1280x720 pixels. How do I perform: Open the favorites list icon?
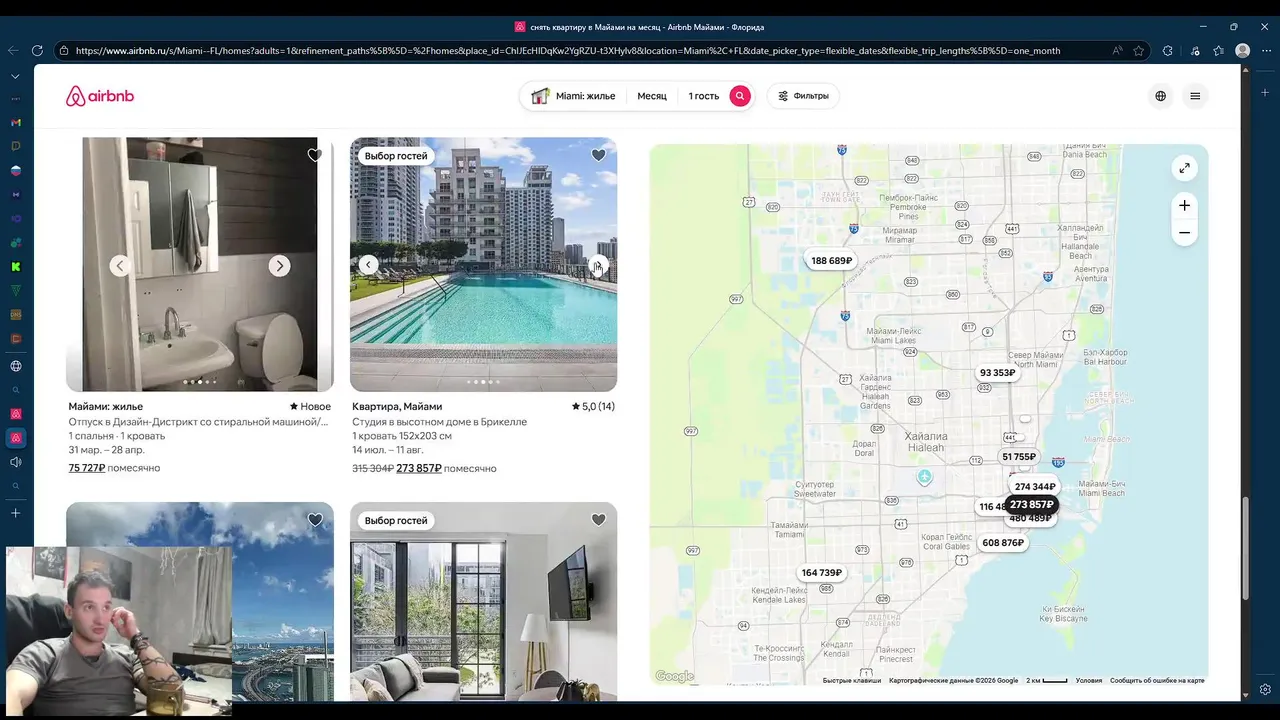pyautogui.click(x=1218, y=51)
